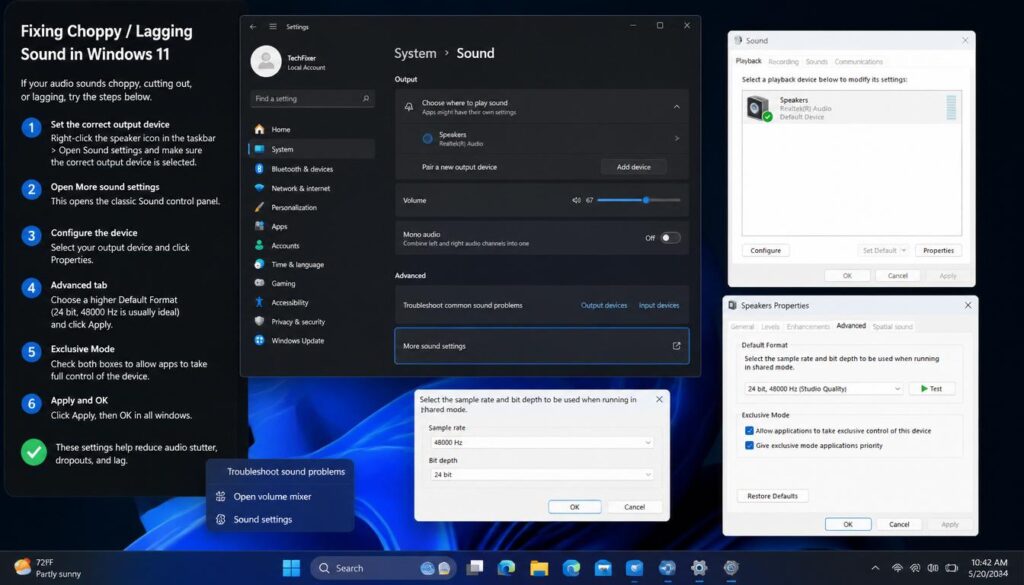Open the General tab in Speakers Properties
1024x585 pixels.
pyautogui.click(x=743, y=326)
